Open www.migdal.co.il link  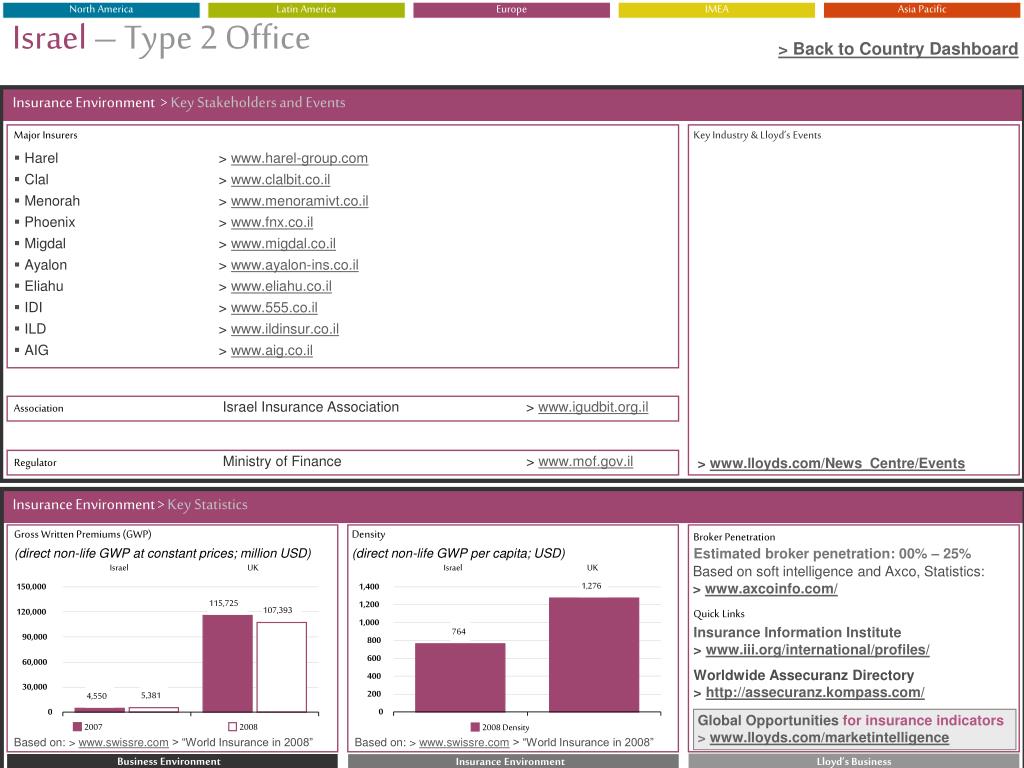(x=283, y=244)
